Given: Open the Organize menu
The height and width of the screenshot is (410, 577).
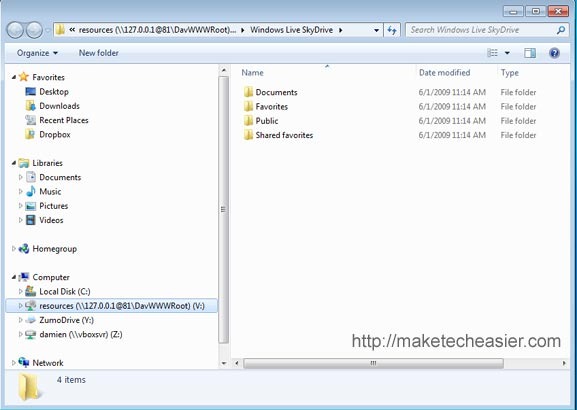Looking at the screenshot, I should tap(37, 53).
